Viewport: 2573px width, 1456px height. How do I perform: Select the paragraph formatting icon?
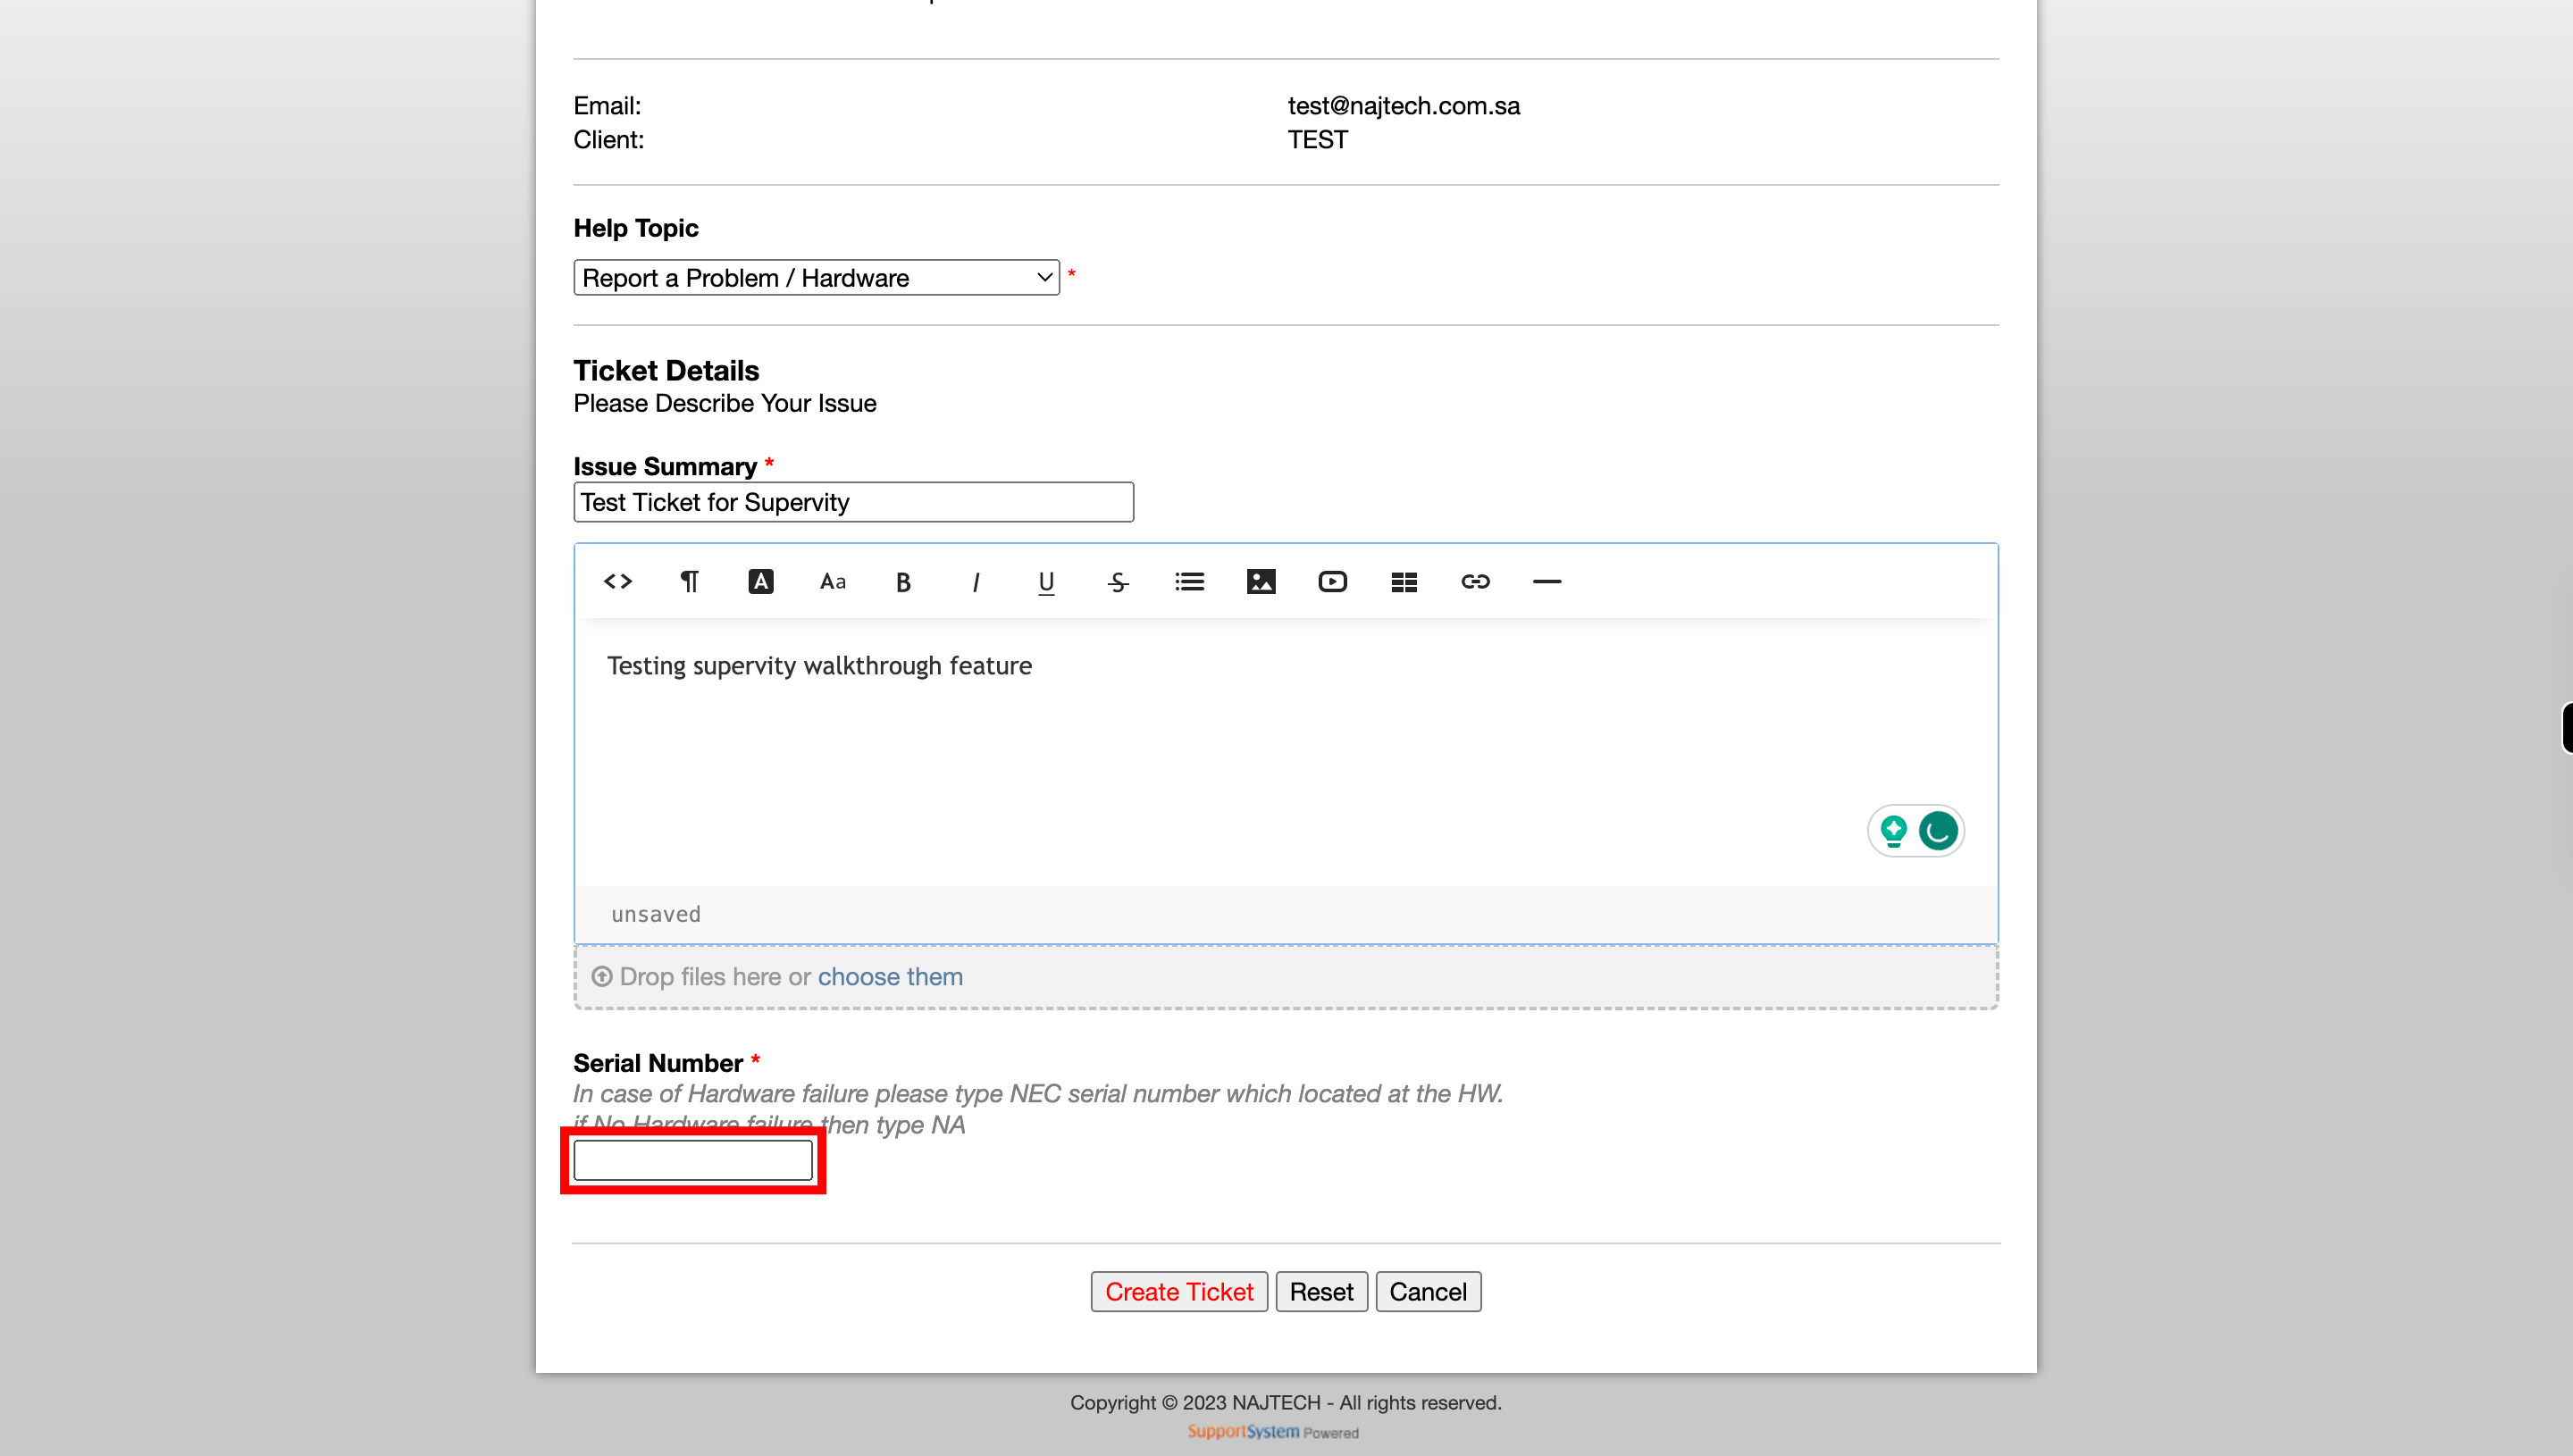tap(687, 580)
